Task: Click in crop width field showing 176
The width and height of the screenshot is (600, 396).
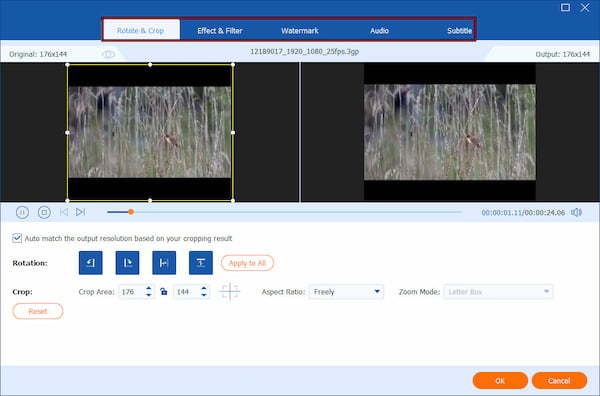Action: coord(131,292)
